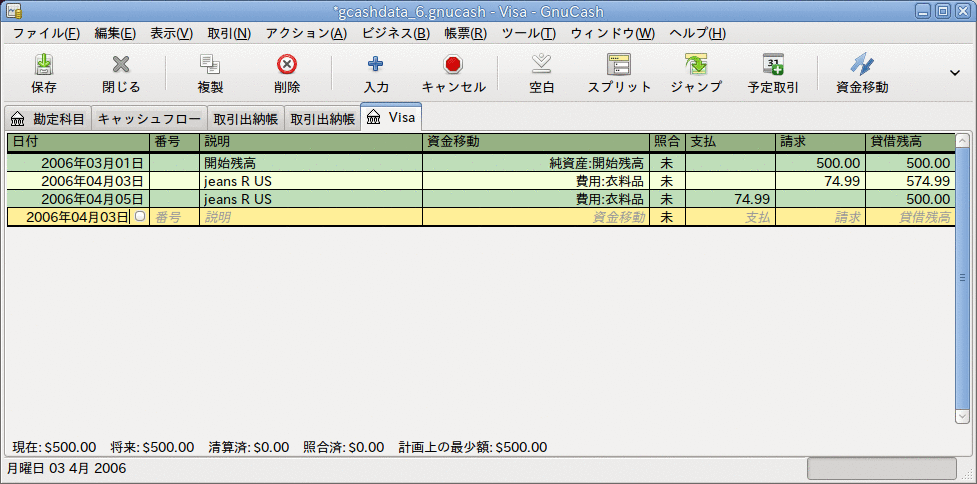The width and height of the screenshot is (977, 484).
Task: Click the 支払 field in the blank row
Action: click(730, 217)
